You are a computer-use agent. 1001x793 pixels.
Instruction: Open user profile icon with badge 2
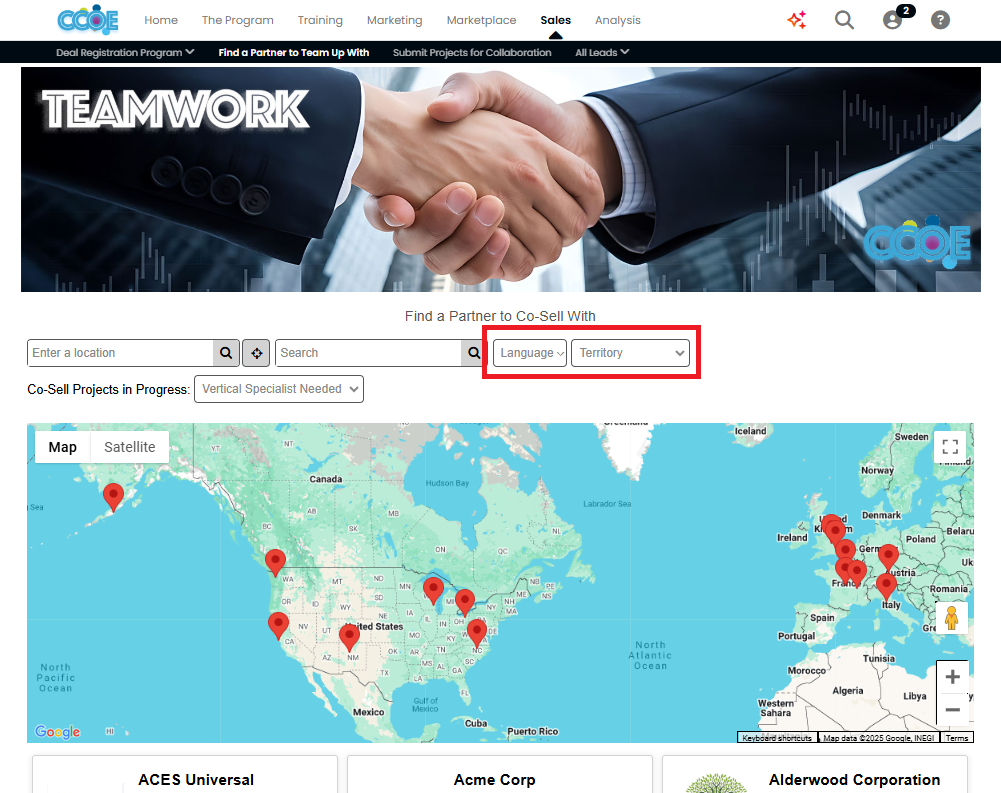pos(892,20)
